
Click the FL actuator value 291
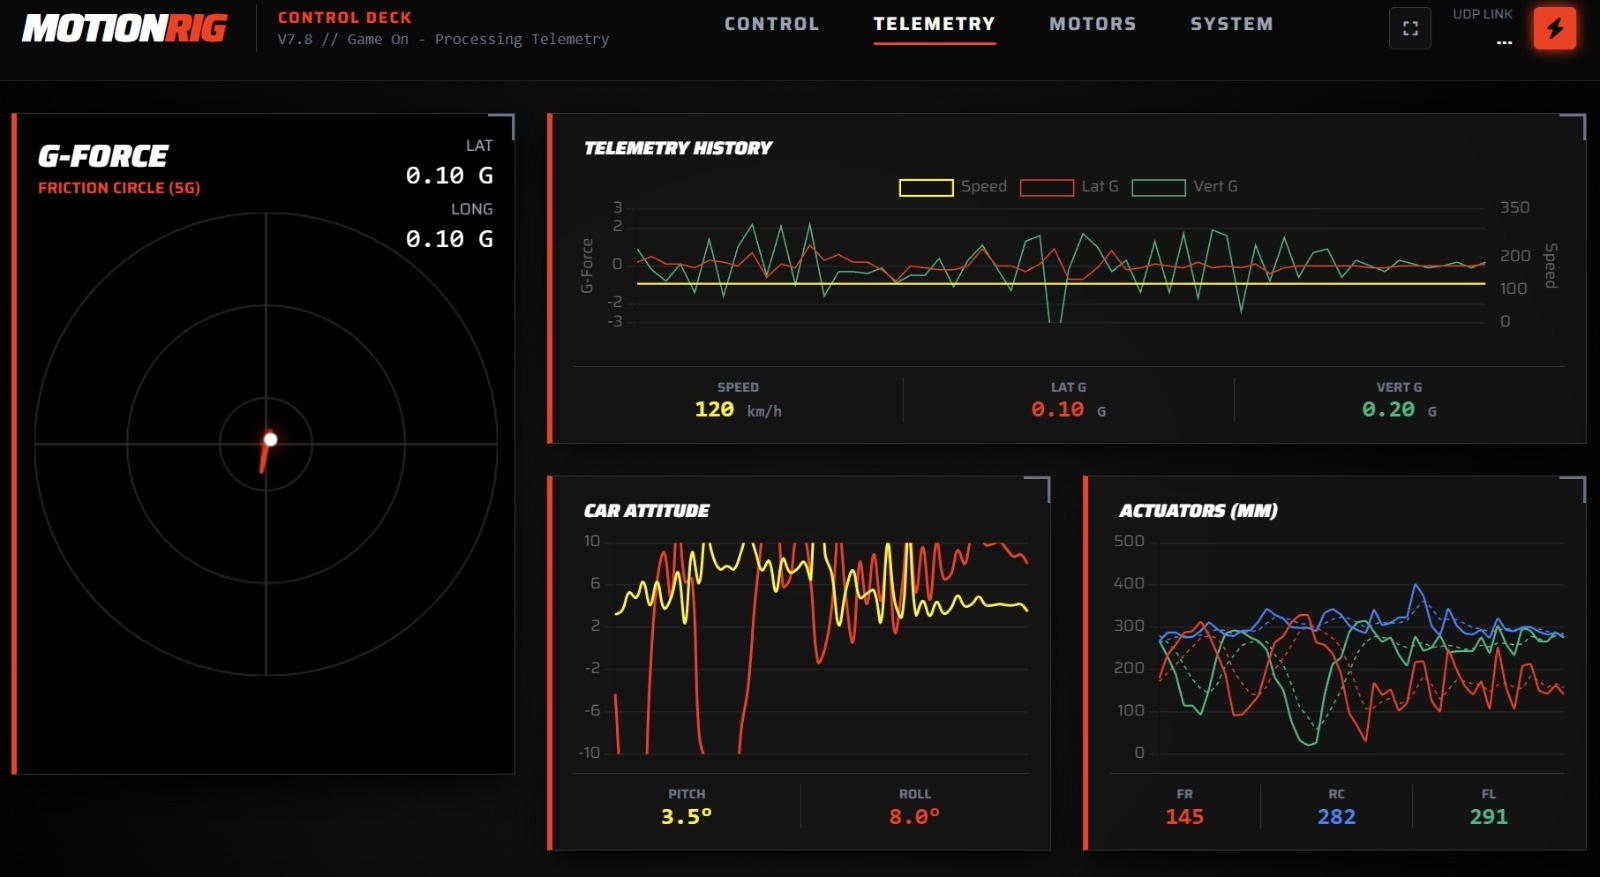(x=1488, y=817)
